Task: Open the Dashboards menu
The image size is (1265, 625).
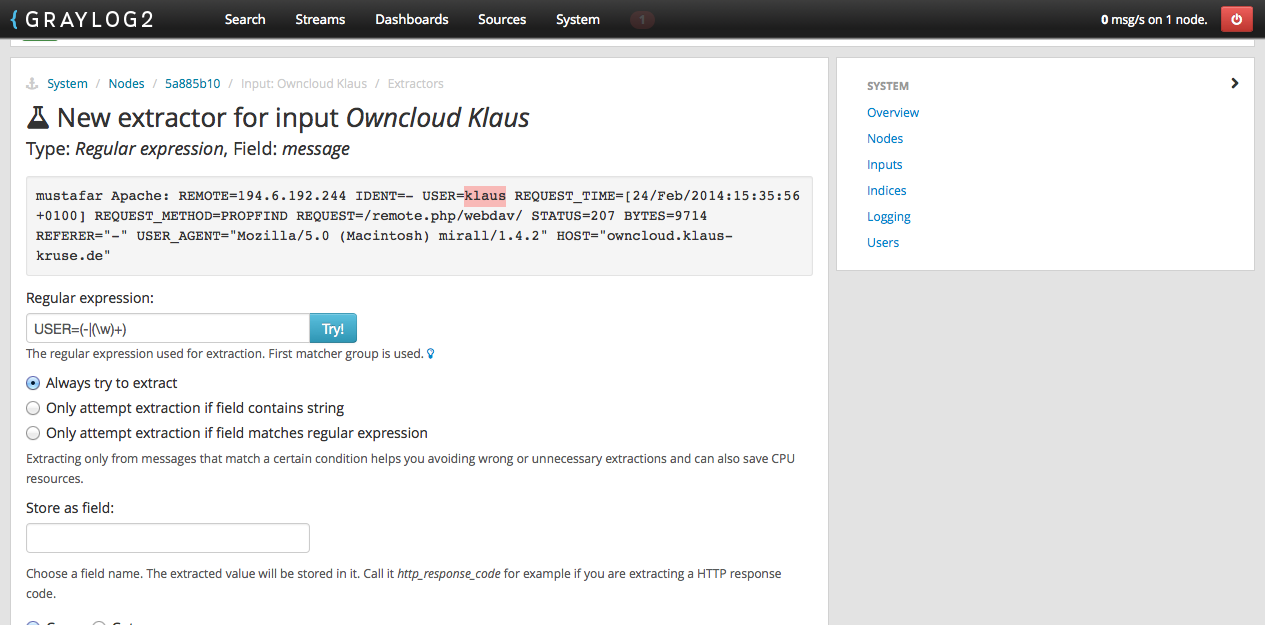Action: click(411, 19)
